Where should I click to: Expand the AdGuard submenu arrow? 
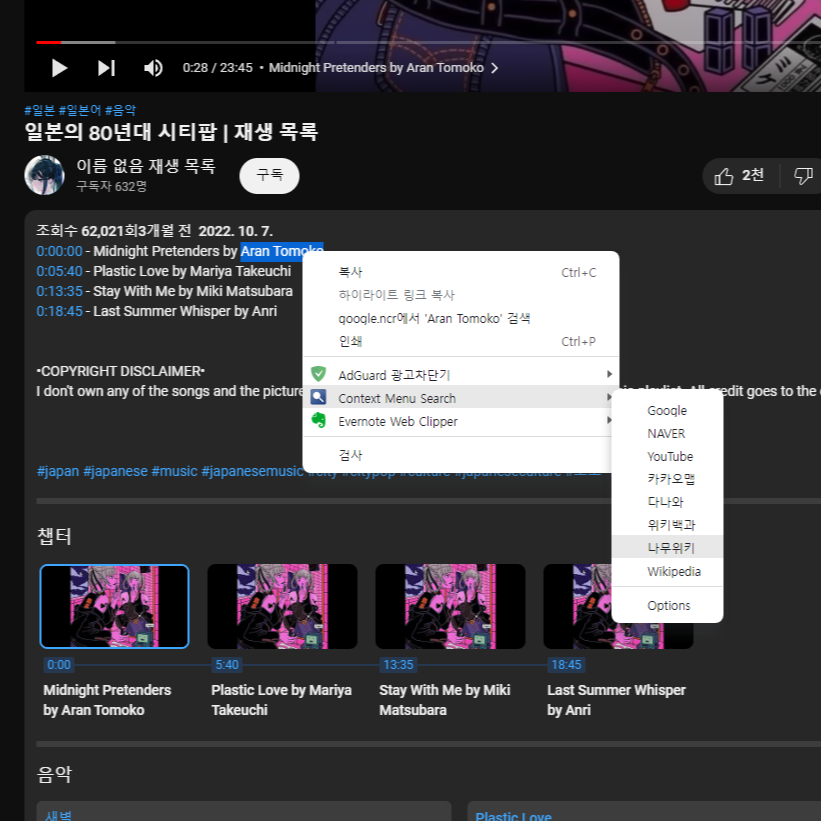pos(609,374)
